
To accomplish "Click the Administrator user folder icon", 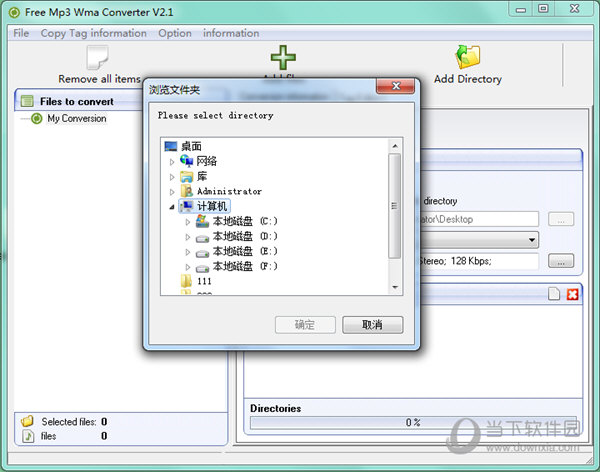I will click(x=187, y=191).
